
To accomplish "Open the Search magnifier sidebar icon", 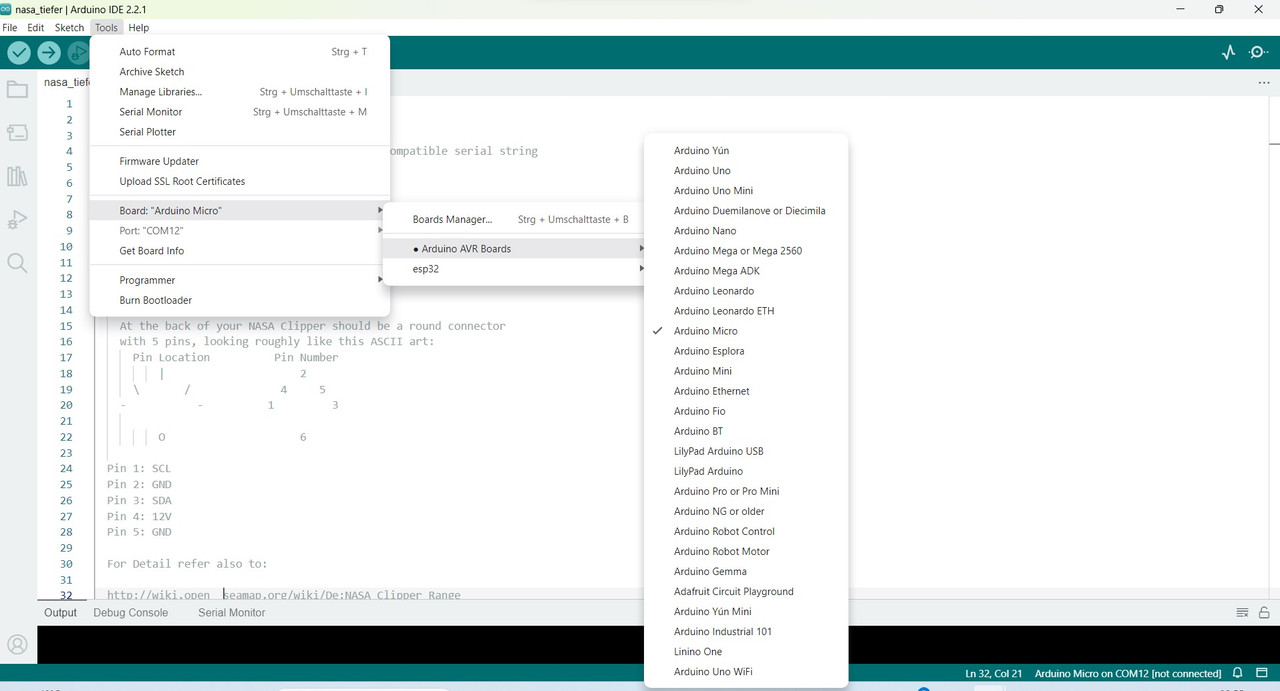I will 17,263.
